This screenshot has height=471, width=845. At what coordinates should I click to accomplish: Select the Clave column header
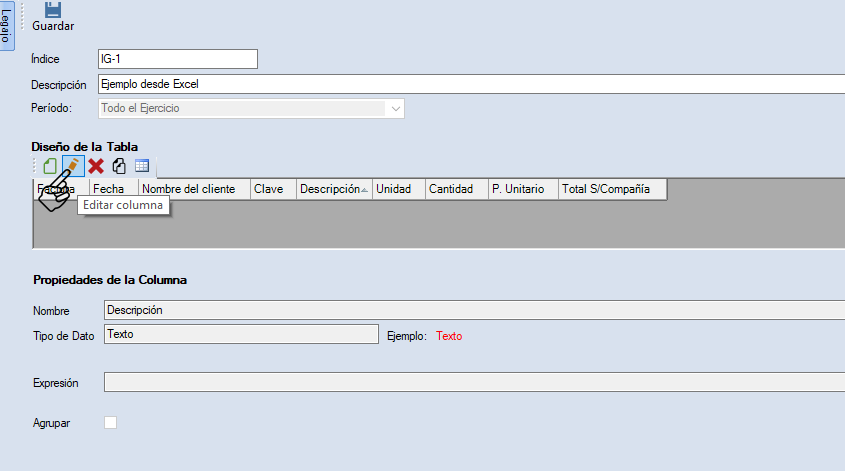[x=272, y=189]
